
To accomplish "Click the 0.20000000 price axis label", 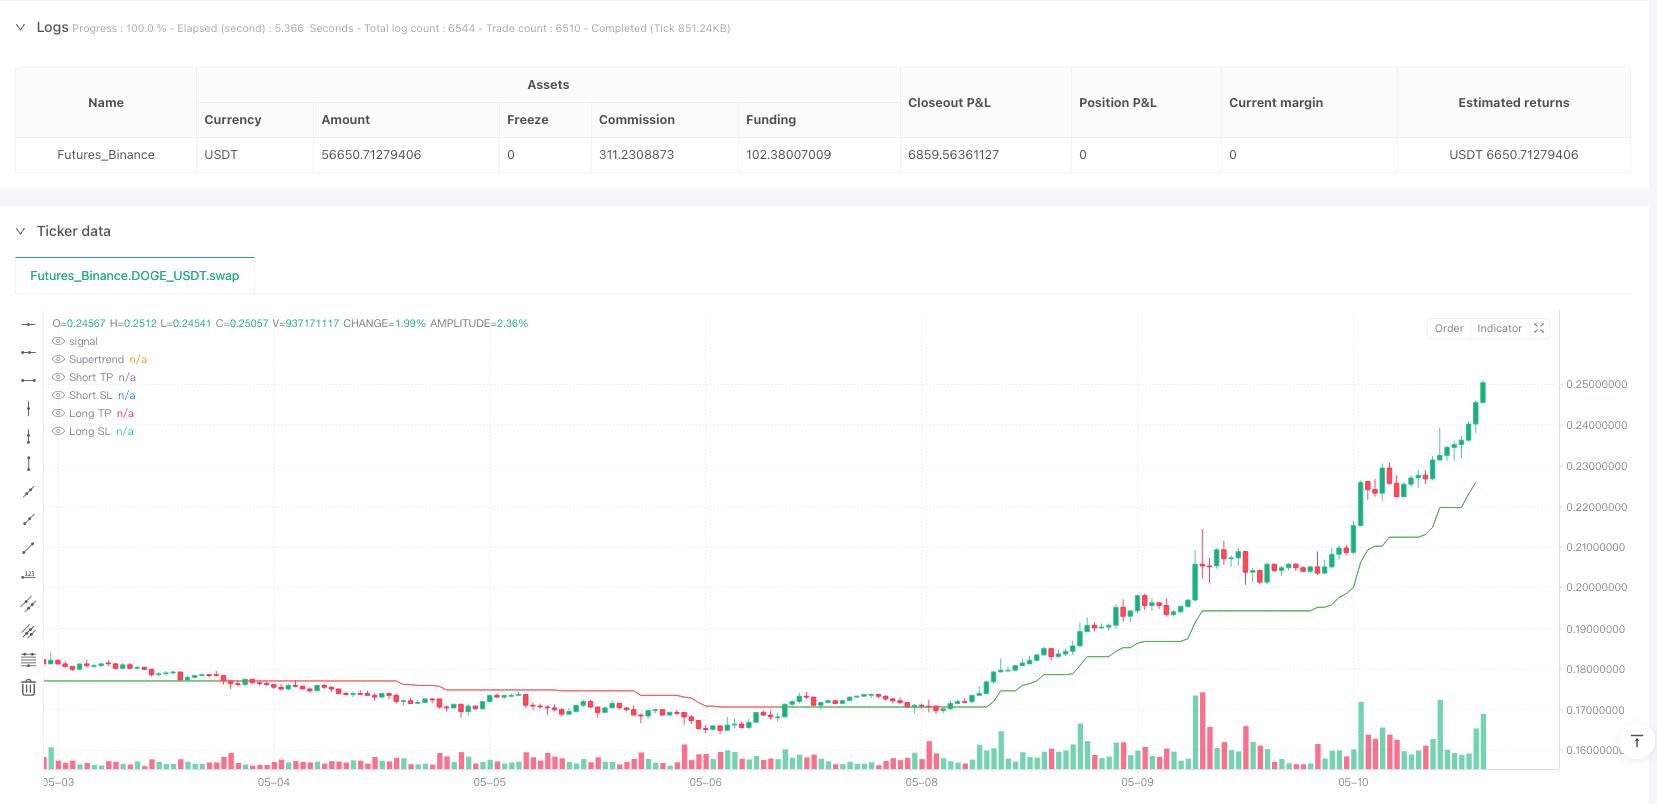I will [x=1596, y=588].
